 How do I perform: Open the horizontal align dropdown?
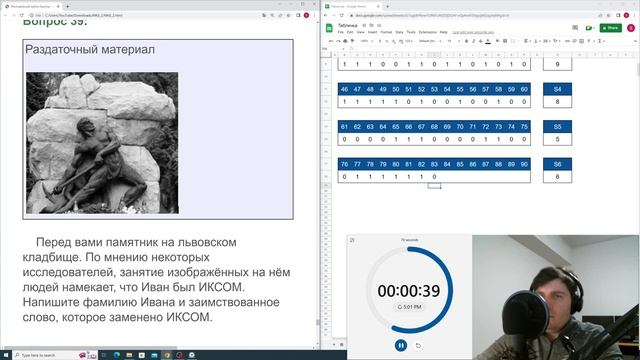coord(527,41)
